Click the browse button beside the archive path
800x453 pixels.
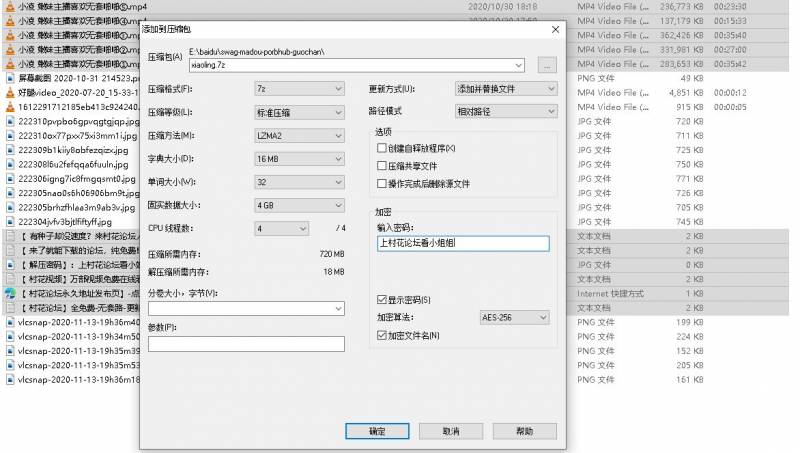click(x=546, y=65)
